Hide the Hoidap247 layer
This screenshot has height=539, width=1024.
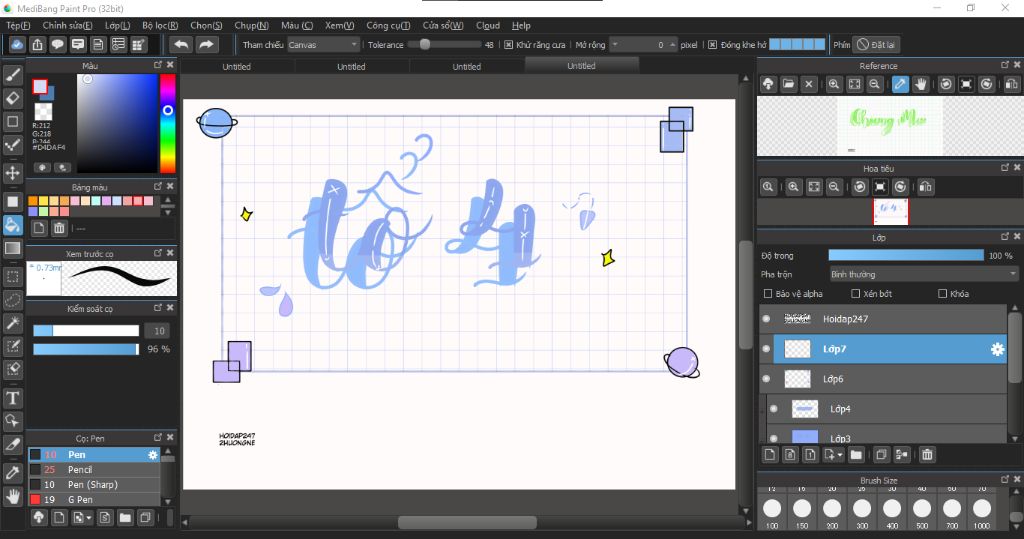767,319
